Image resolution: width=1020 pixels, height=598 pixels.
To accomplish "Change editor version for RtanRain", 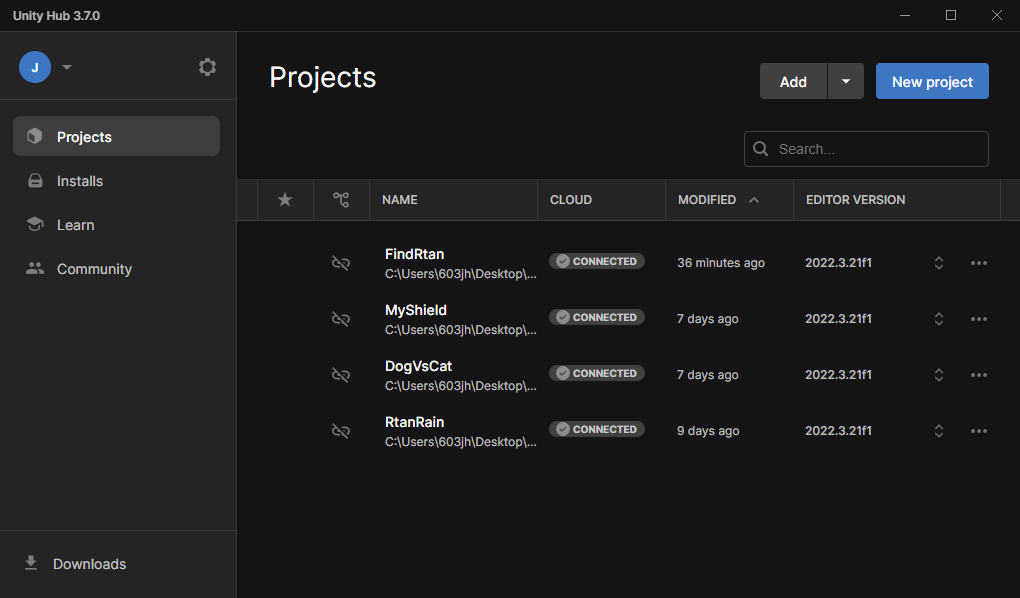I will click(939, 431).
